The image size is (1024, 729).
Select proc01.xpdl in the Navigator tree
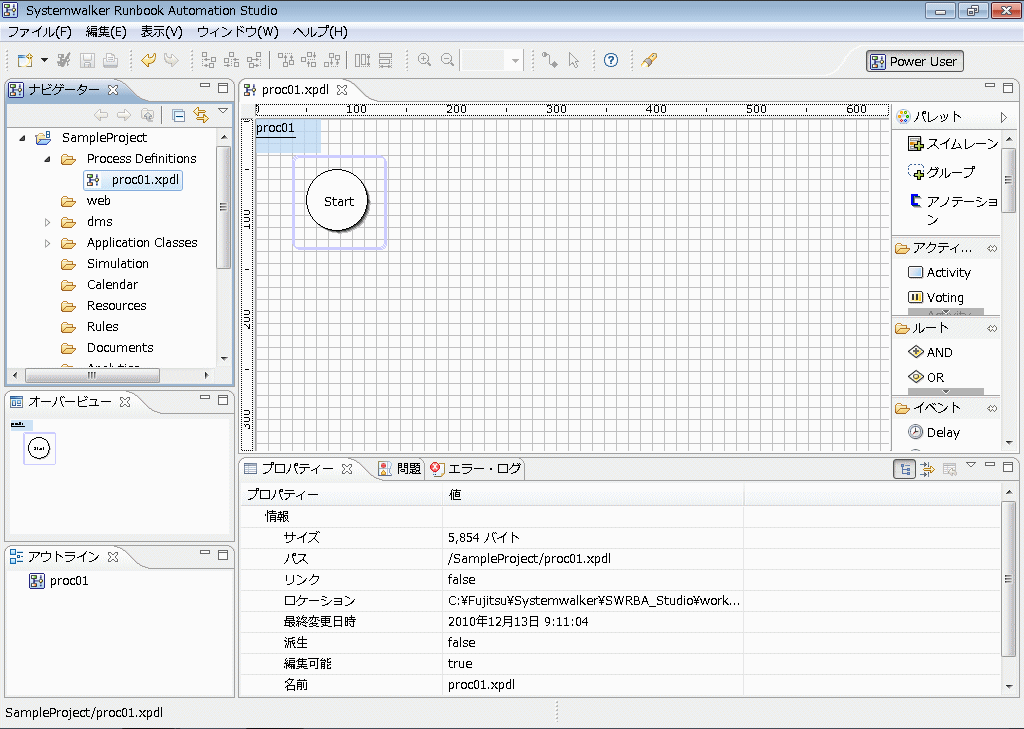coord(133,180)
